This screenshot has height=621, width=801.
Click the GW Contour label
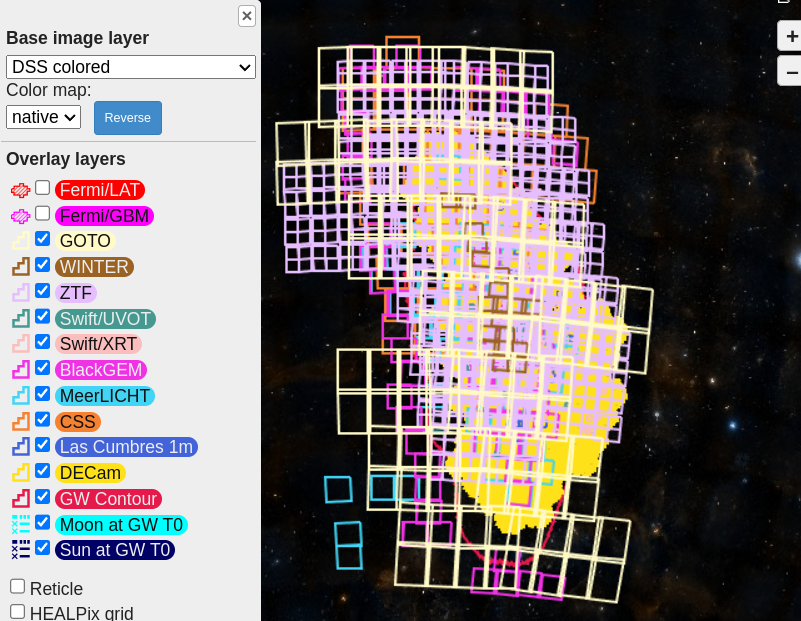(x=109, y=499)
